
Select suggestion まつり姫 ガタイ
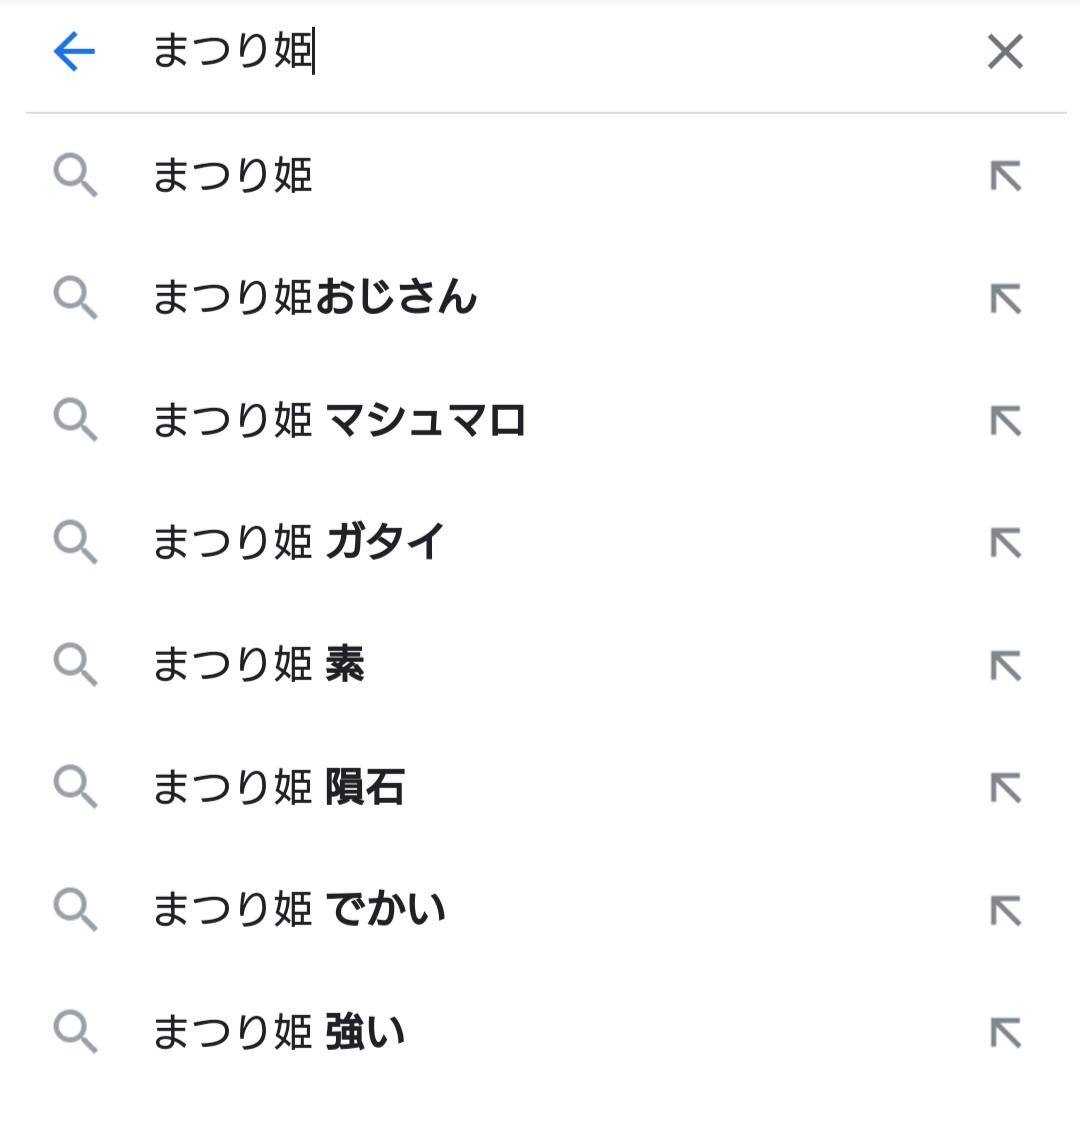point(298,543)
